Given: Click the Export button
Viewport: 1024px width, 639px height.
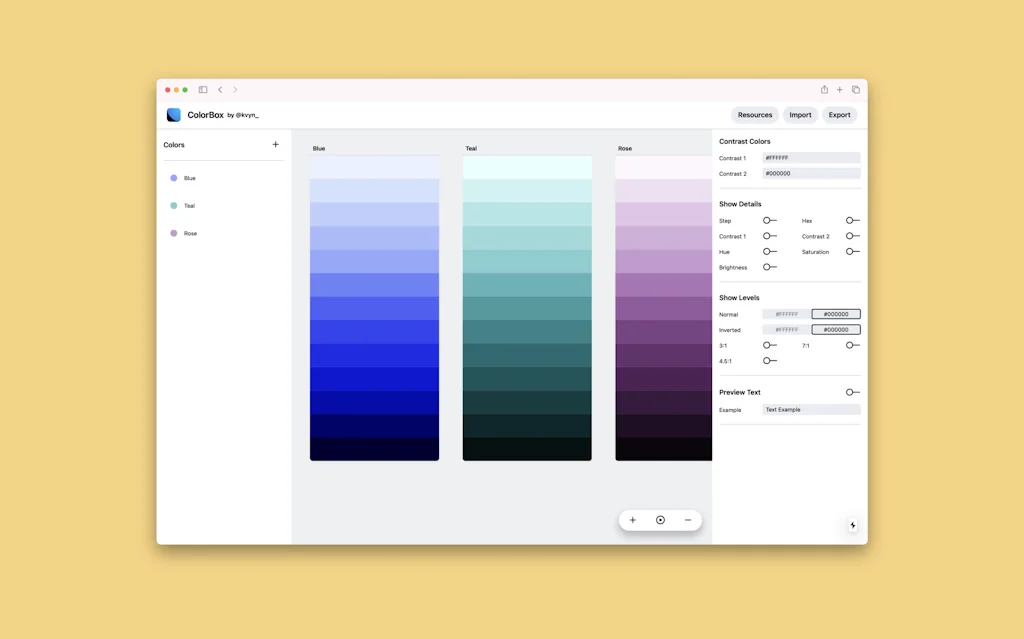Looking at the screenshot, I should pyautogui.click(x=839, y=114).
